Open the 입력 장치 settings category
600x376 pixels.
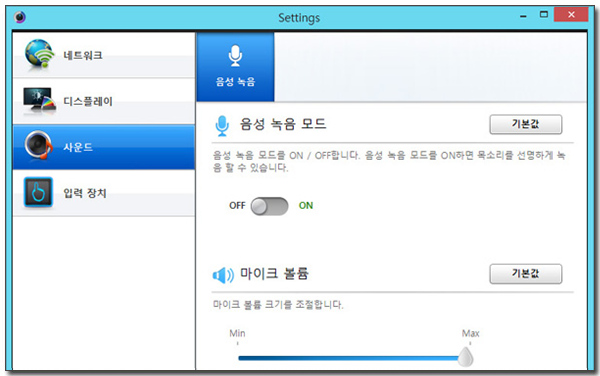(x=104, y=193)
